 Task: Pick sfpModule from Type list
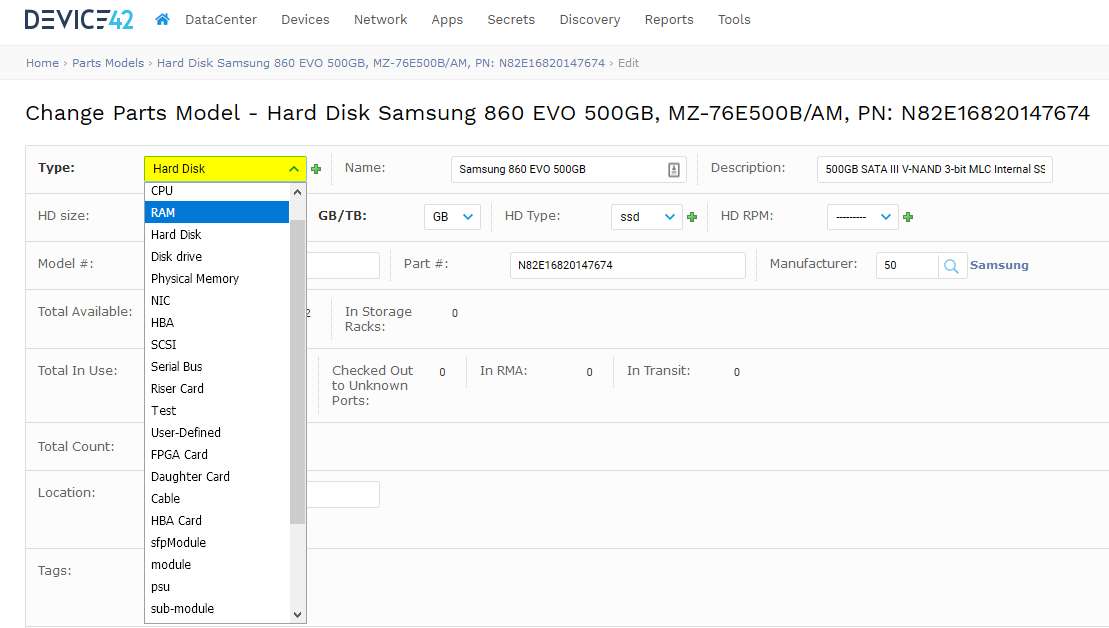click(217, 541)
